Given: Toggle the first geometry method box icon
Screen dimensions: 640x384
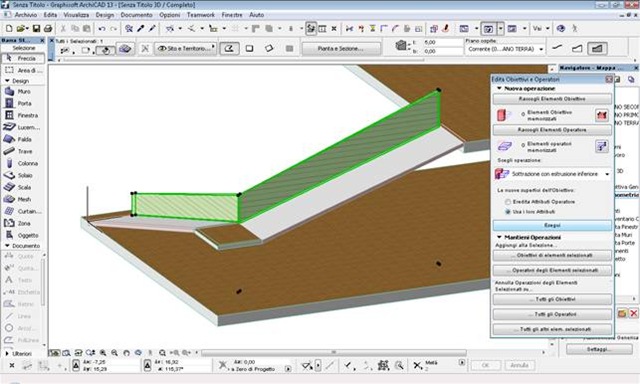Looking at the screenshot, I should [229, 49].
